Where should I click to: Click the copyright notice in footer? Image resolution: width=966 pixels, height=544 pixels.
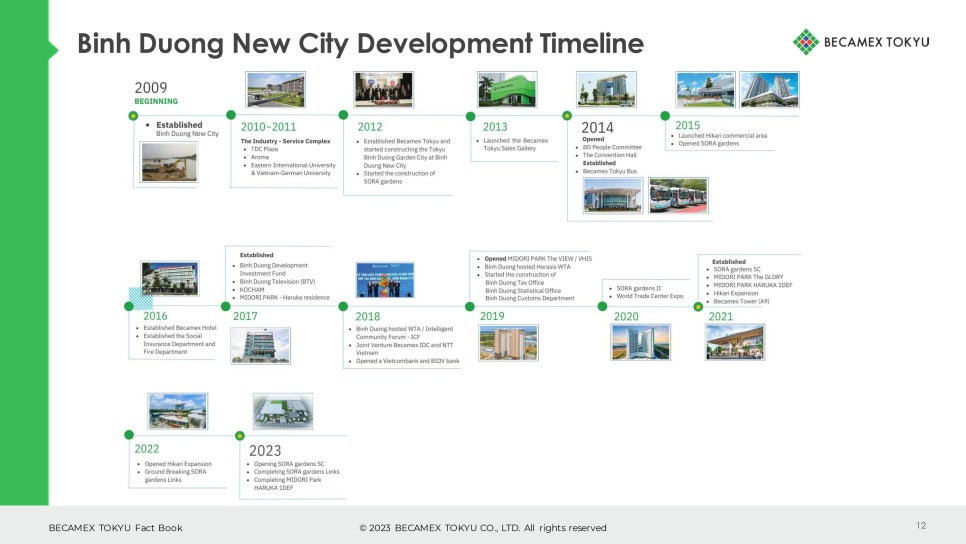pos(483,528)
